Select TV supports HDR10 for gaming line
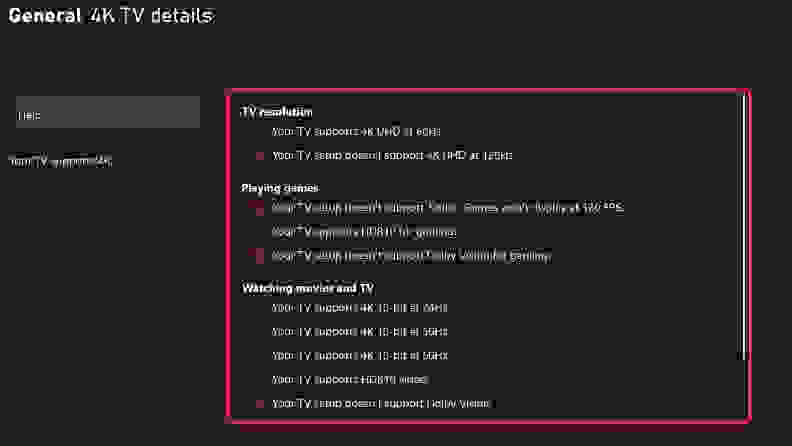Viewport: 792px width, 446px height. (x=364, y=232)
